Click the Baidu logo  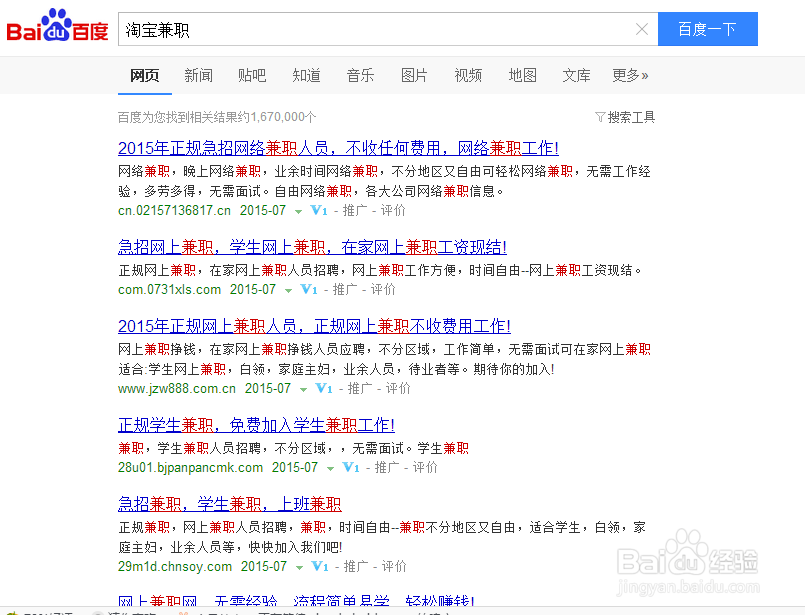[57, 26]
